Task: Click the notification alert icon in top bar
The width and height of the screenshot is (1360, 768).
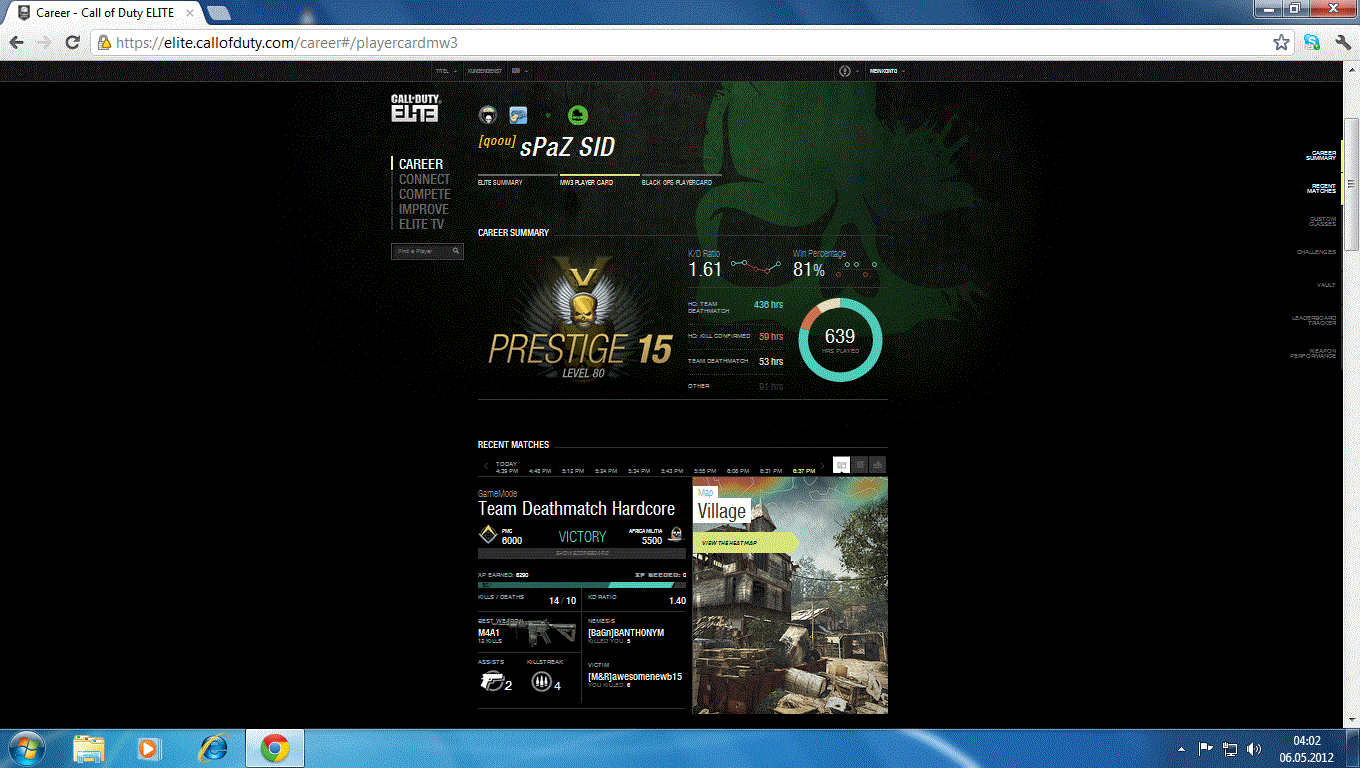Action: 845,71
